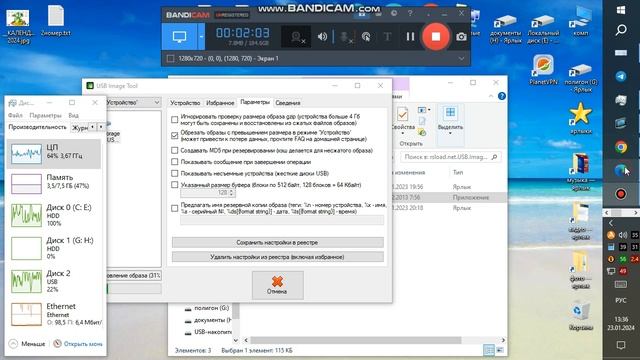640x360 pixels.
Task: Open Explorer help icon
Action: coord(502,96)
